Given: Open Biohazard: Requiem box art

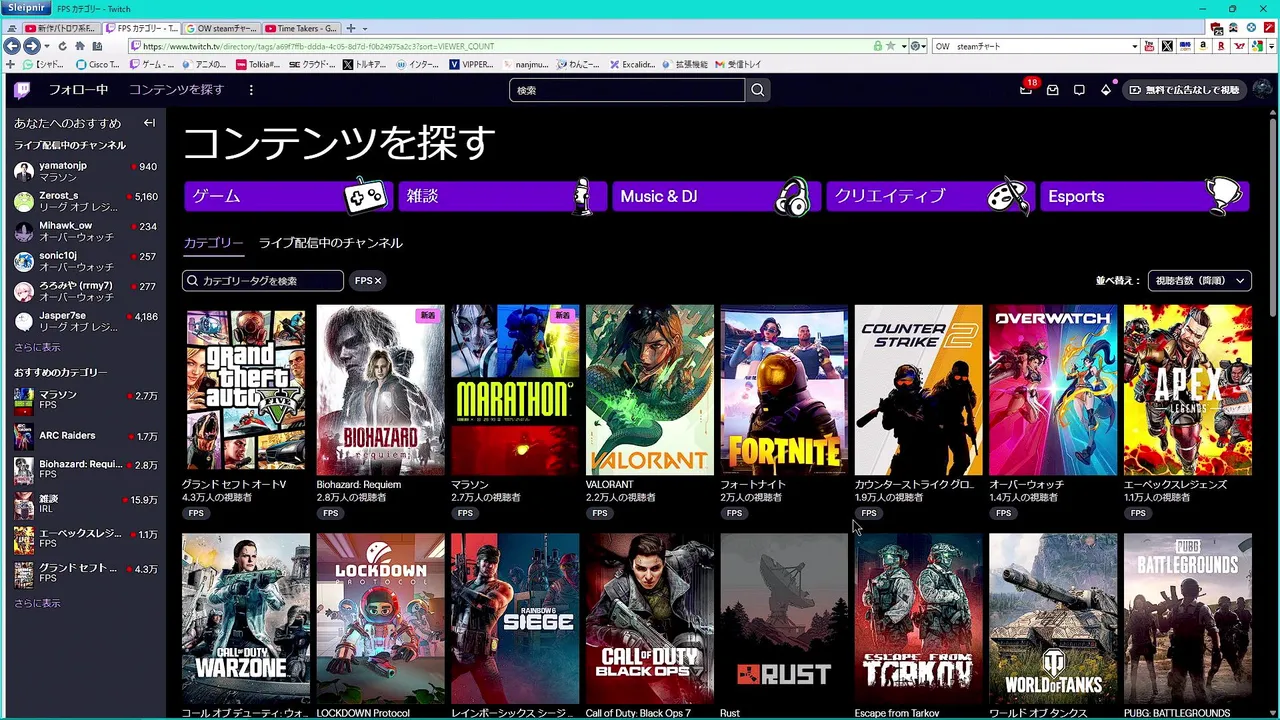Looking at the screenshot, I should click(380, 390).
